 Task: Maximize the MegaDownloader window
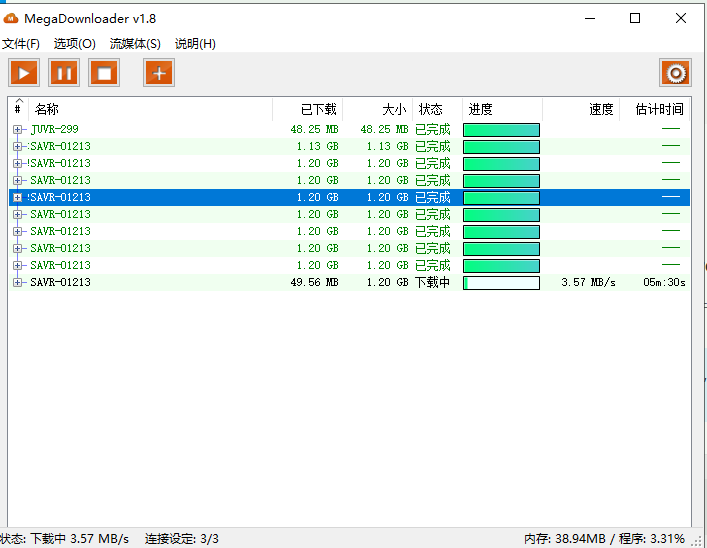pyautogui.click(x=635, y=18)
